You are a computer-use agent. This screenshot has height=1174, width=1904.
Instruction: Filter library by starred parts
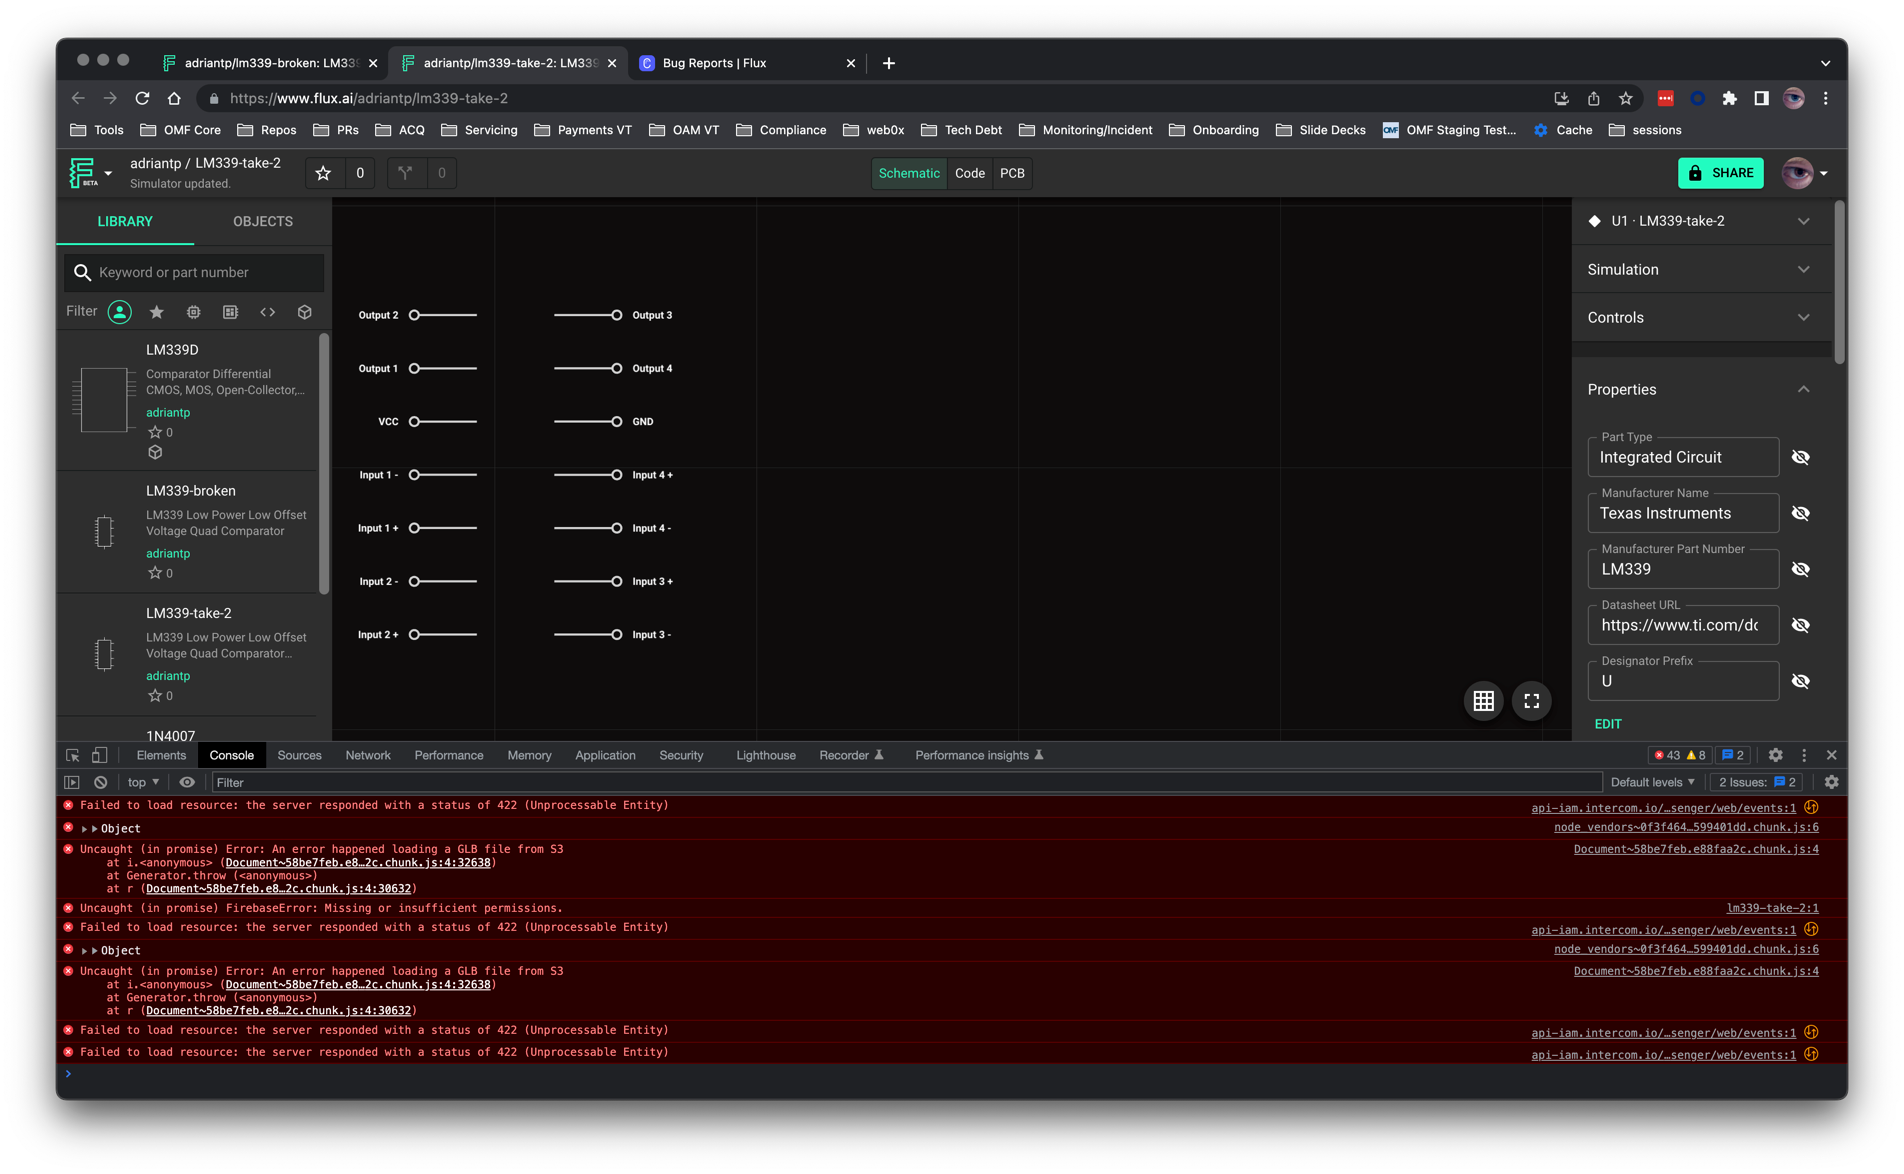pyautogui.click(x=156, y=312)
